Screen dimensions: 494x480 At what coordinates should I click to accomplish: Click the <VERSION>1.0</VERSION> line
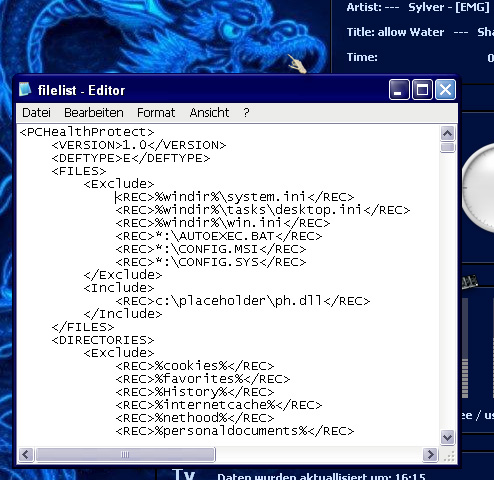click(139, 145)
